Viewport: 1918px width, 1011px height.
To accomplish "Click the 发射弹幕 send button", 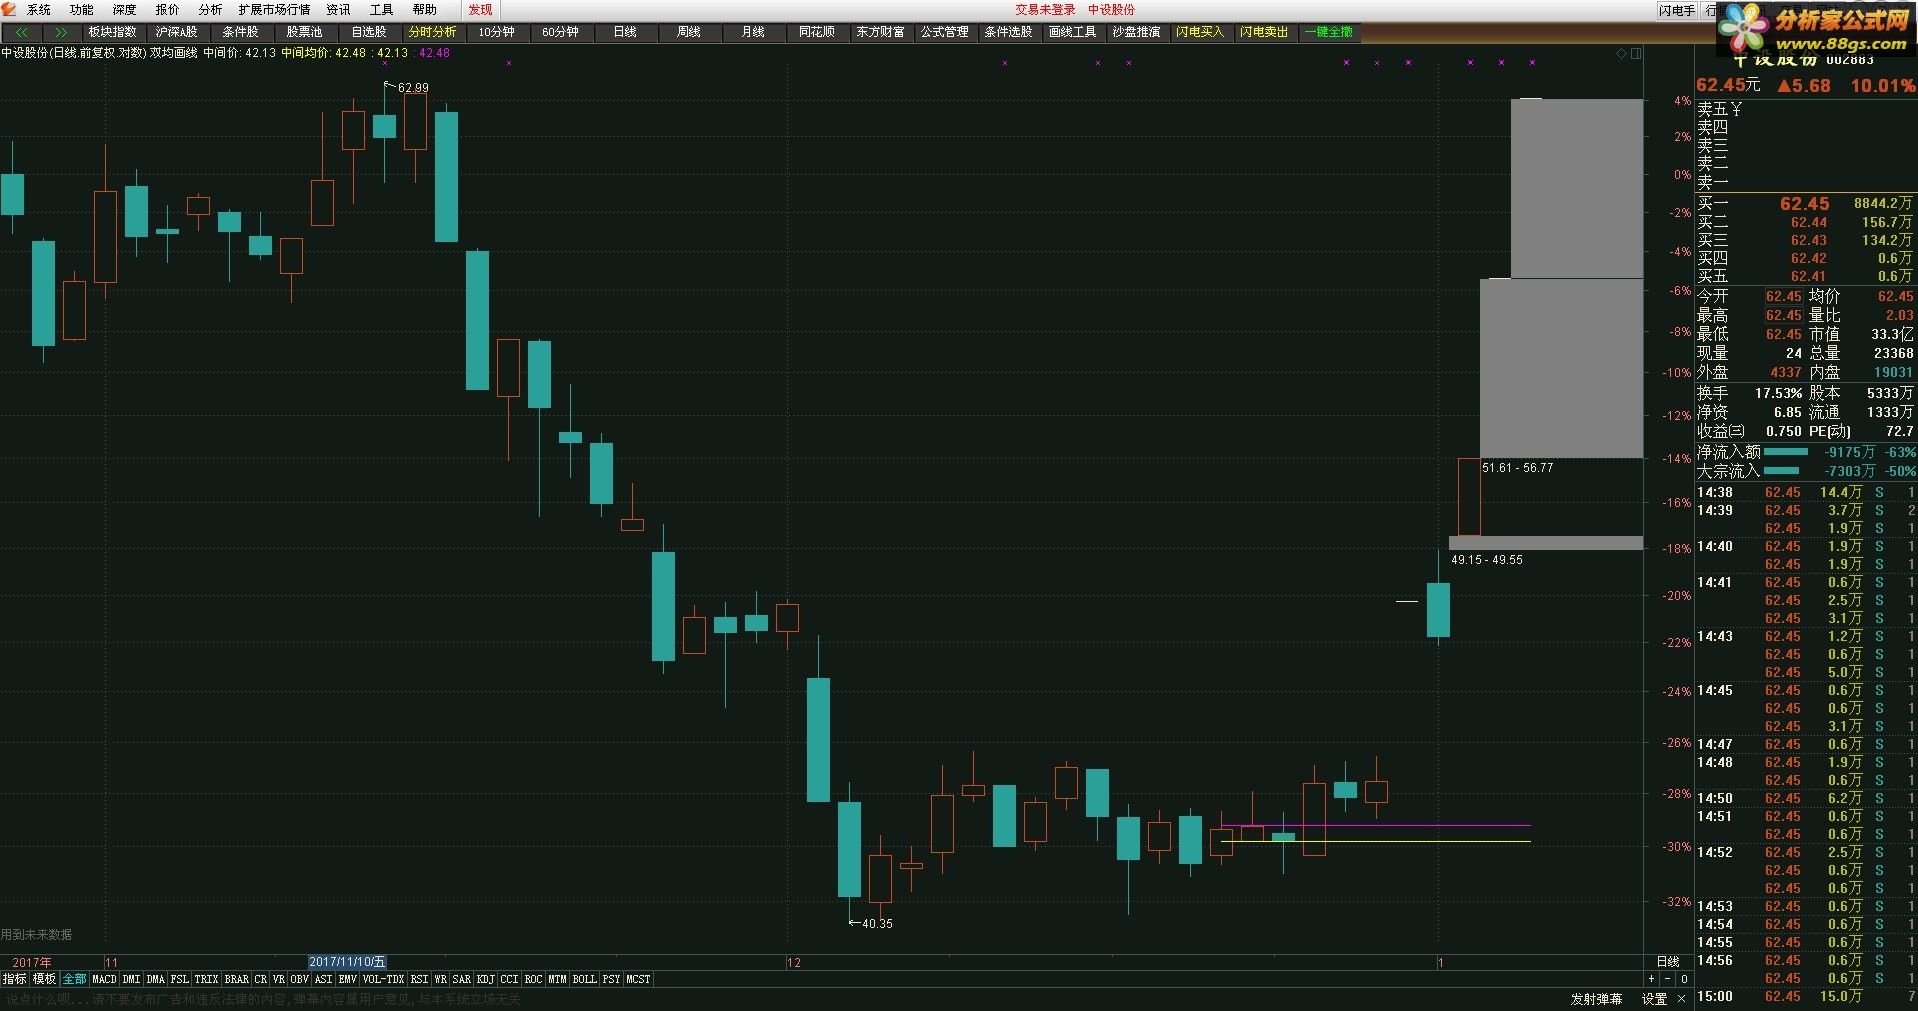I will coord(1596,999).
